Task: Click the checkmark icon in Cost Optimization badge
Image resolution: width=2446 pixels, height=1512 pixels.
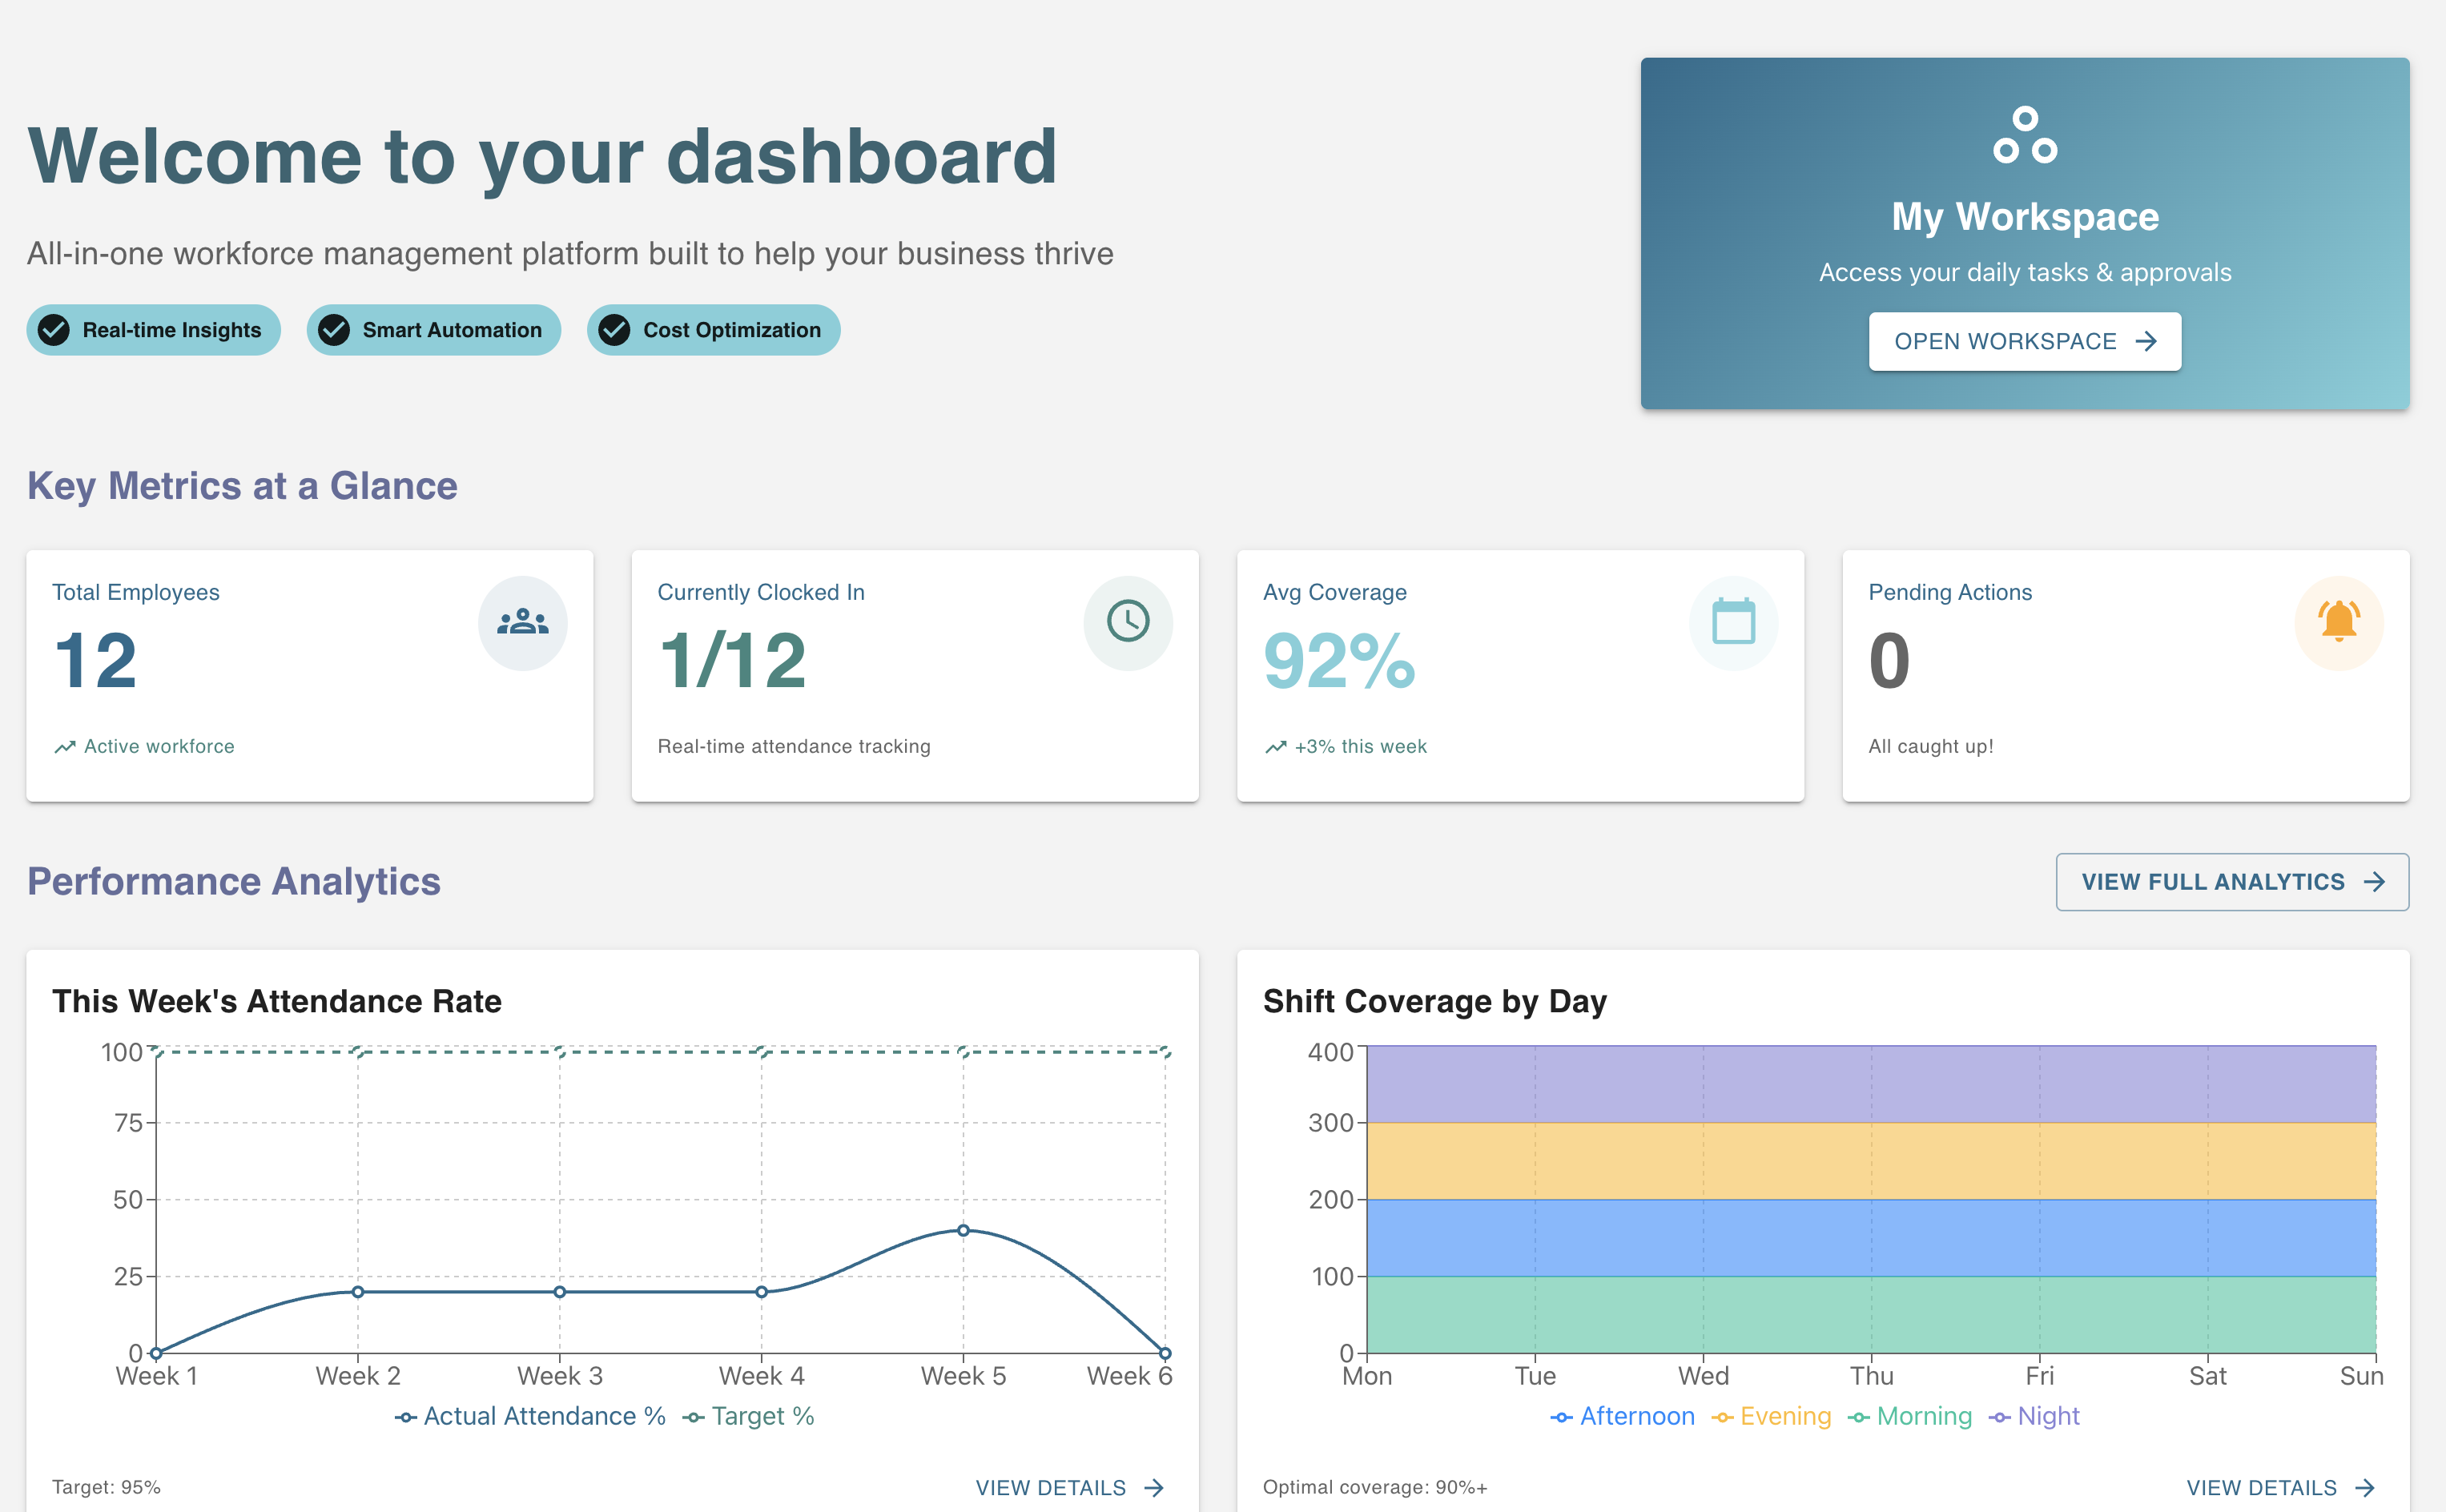Action: point(614,330)
